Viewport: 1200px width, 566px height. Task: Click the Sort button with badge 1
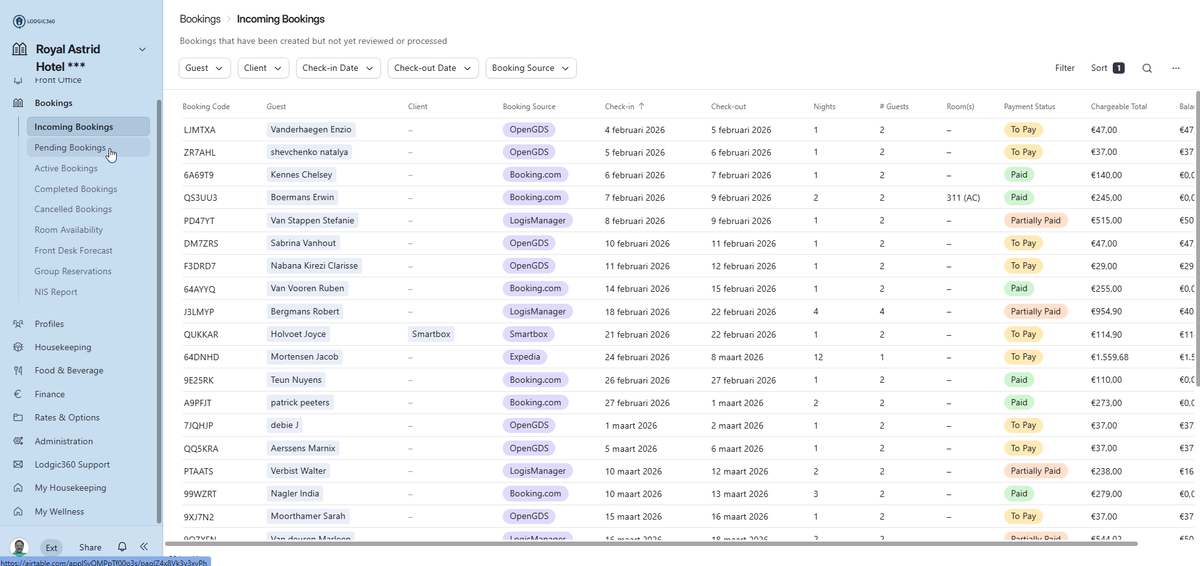pyautogui.click(x=1108, y=68)
